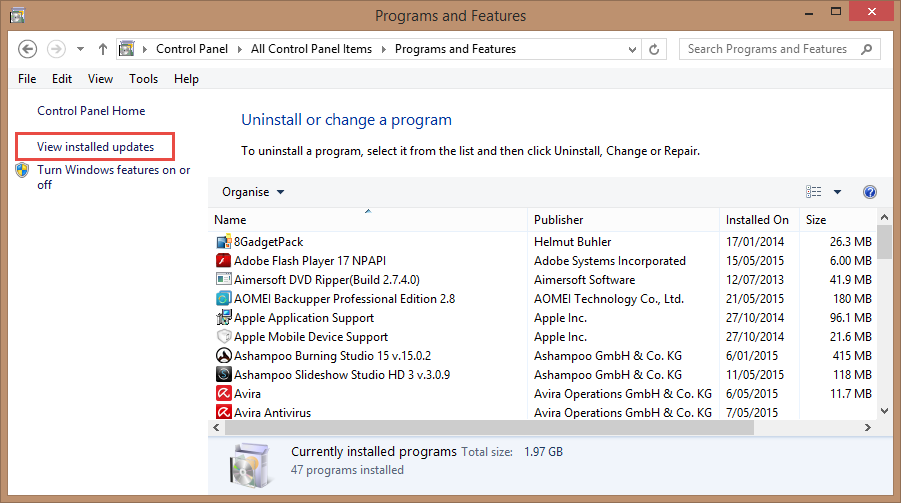Click Programs and Features breadcrumb
Image resolution: width=901 pixels, height=503 pixels.
455,49
